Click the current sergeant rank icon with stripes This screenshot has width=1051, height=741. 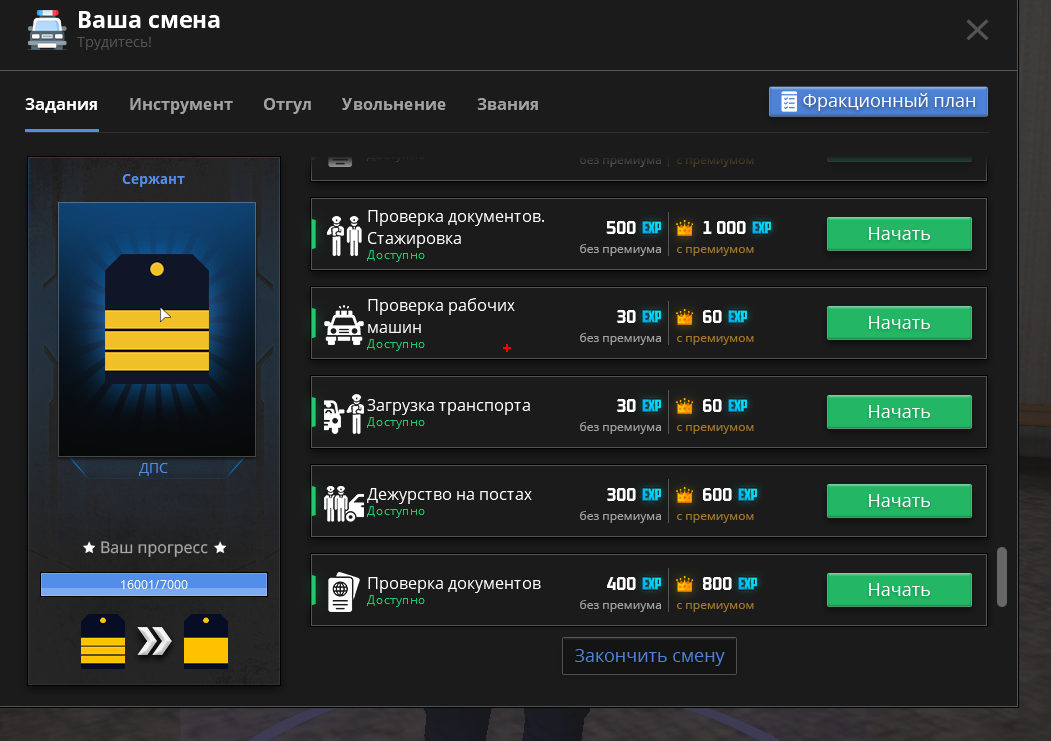click(x=103, y=640)
